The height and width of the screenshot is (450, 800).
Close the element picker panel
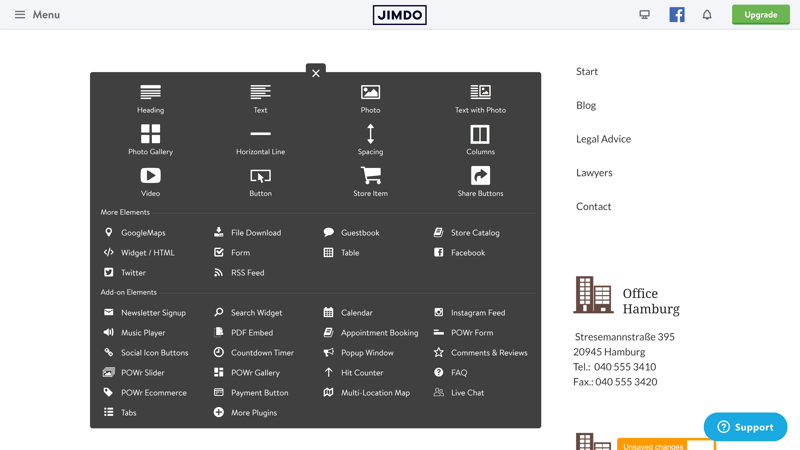coord(316,73)
